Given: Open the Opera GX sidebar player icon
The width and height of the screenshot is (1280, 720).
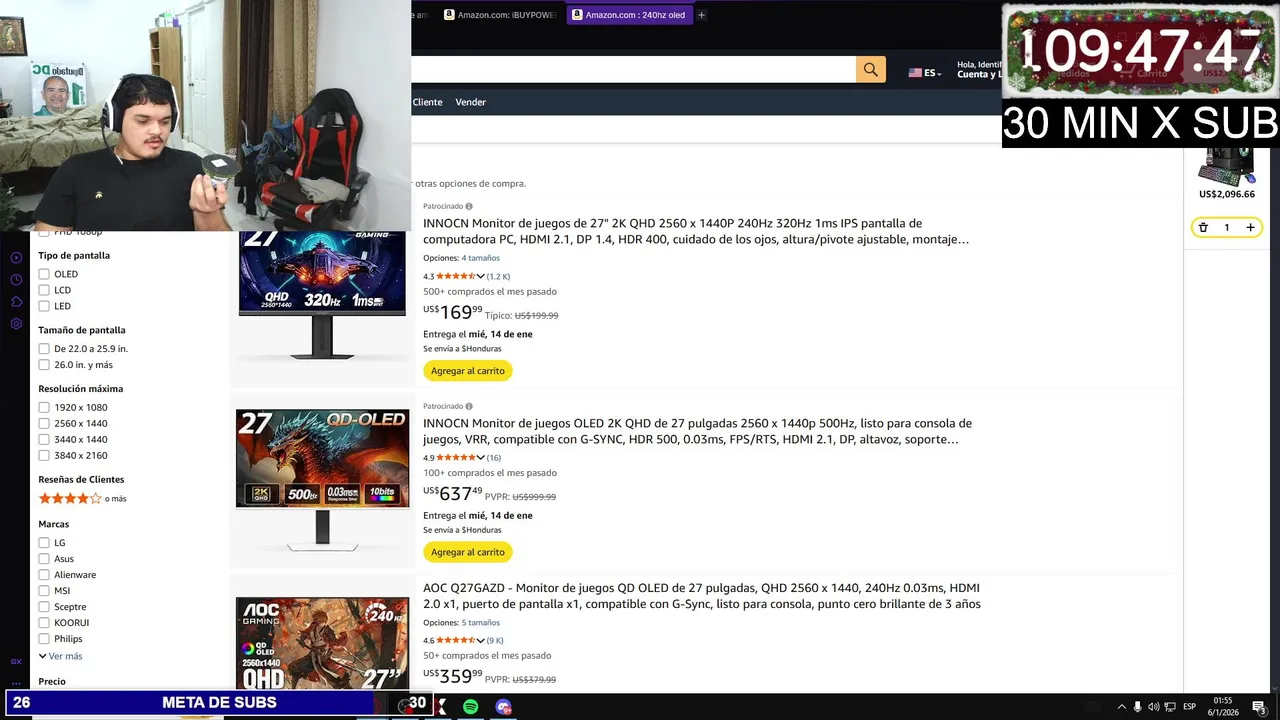Looking at the screenshot, I should tap(16, 258).
